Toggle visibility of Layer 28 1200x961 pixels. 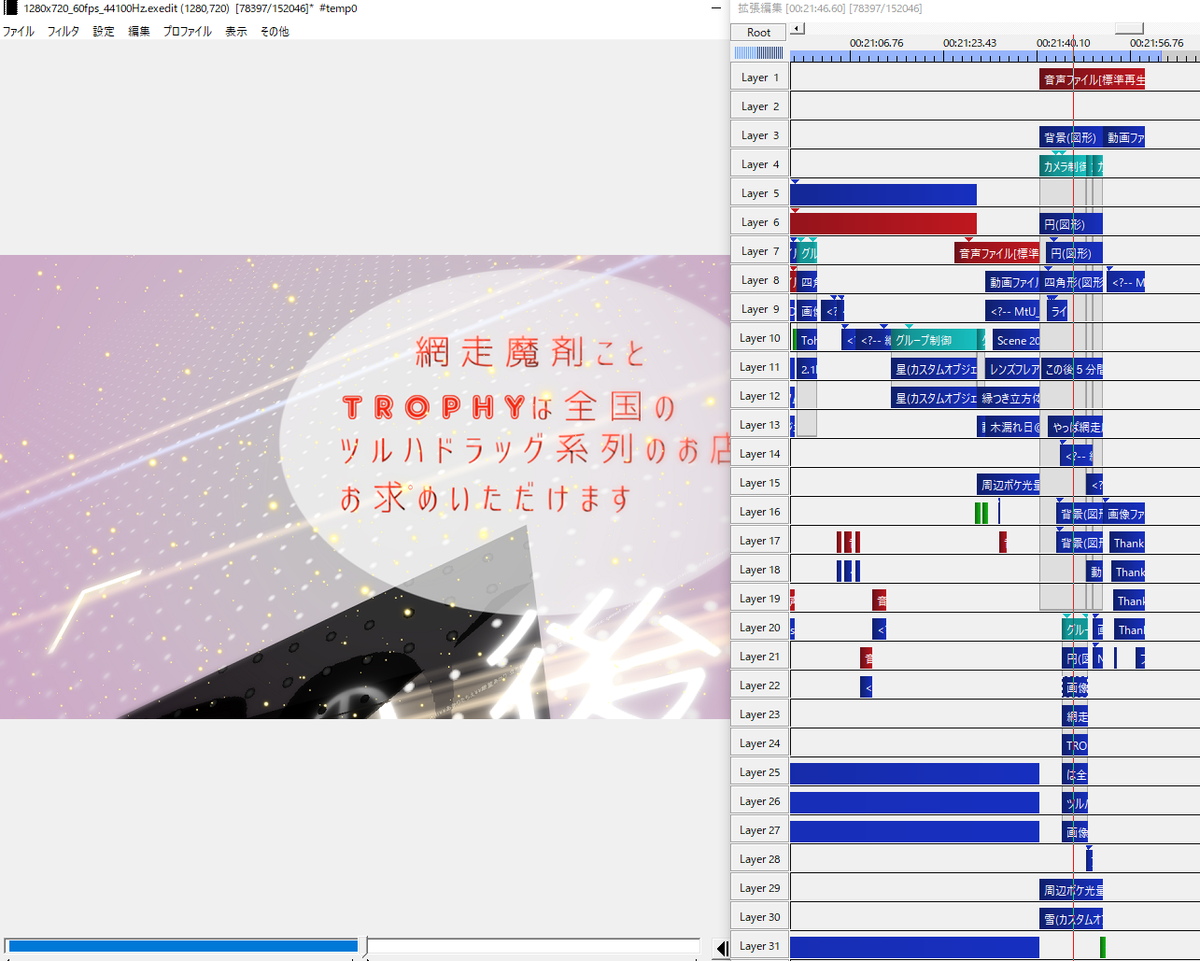pyautogui.click(x=760, y=859)
